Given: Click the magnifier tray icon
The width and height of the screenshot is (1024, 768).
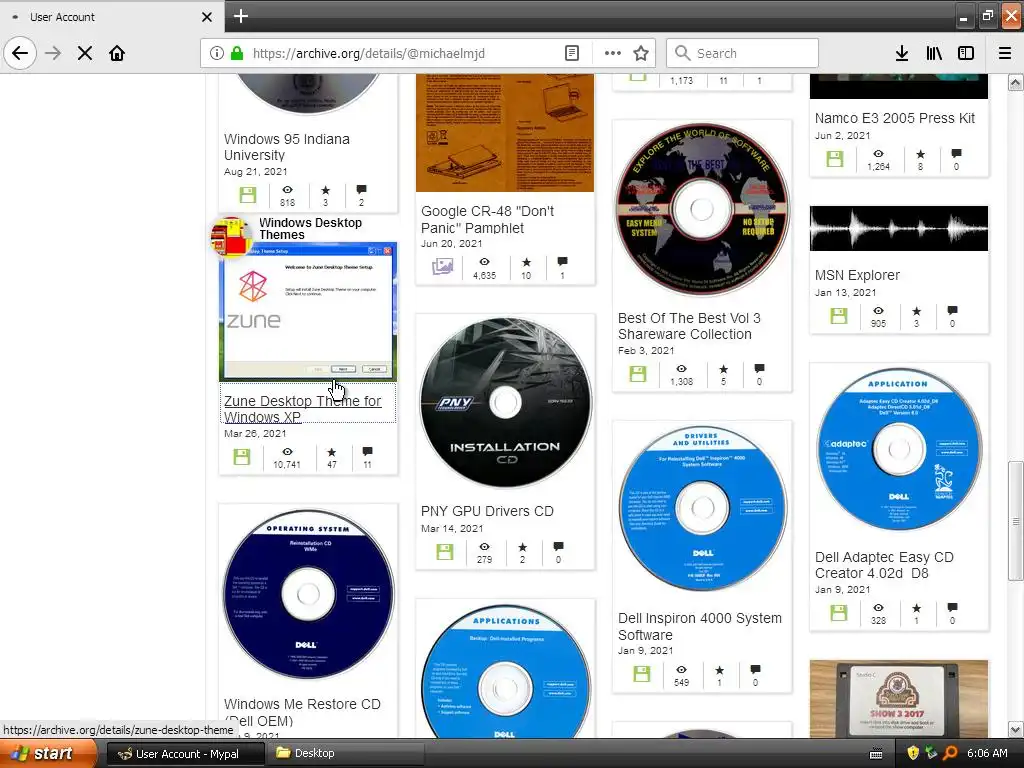Looking at the screenshot, I should point(950,754).
